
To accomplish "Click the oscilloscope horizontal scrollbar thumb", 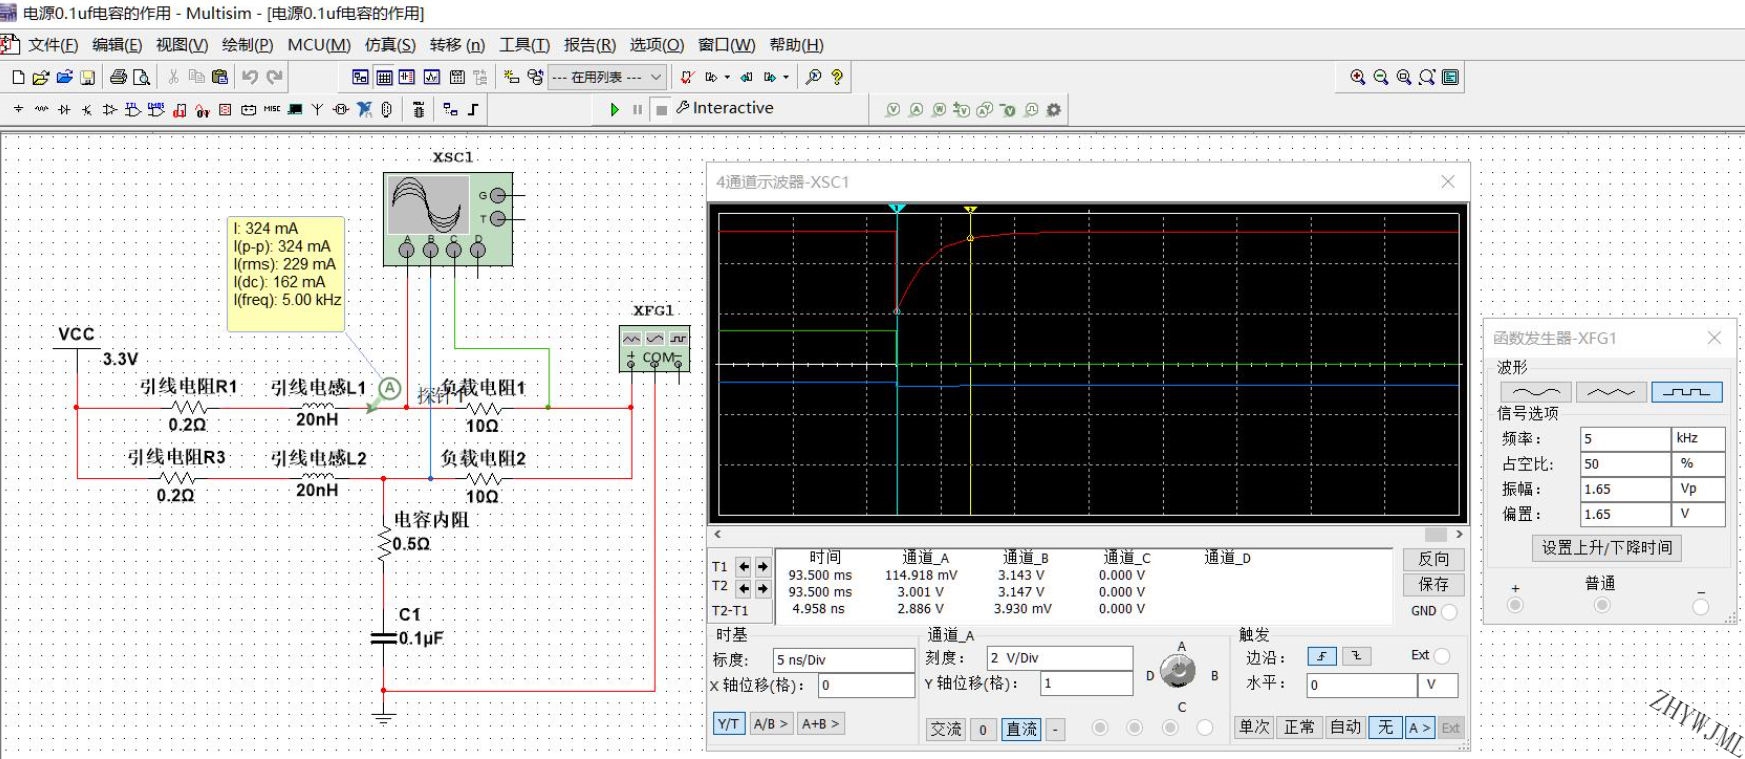I will [1435, 534].
